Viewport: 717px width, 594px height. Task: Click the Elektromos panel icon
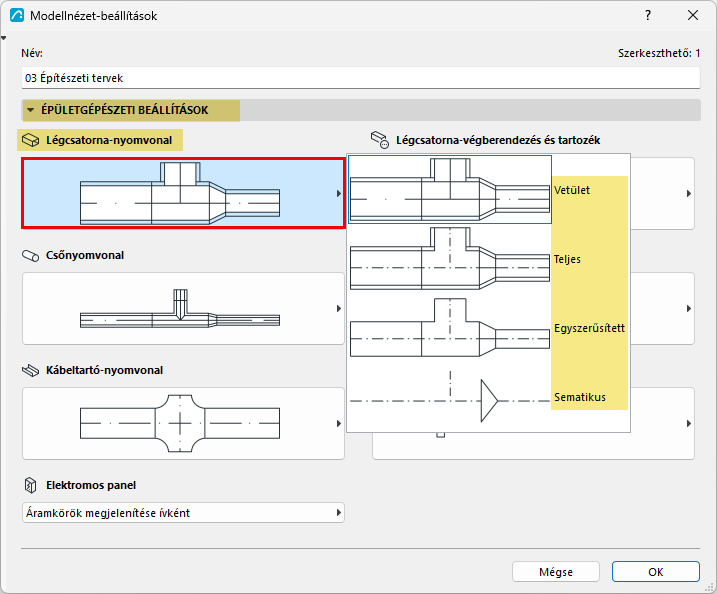pyautogui.click(x=30, y=485)
